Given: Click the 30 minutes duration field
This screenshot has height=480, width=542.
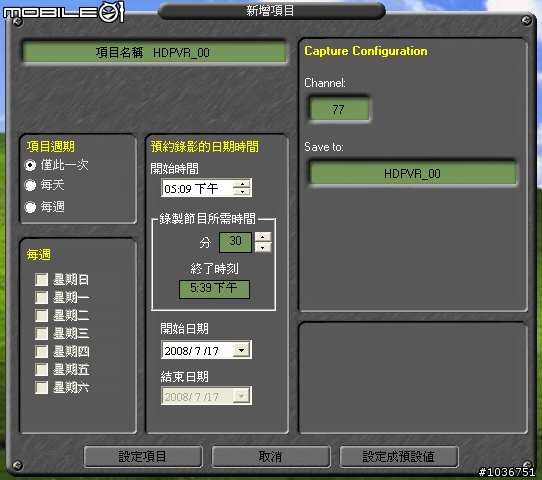Looking at the screenshot, I should click(x=235, y=242).
